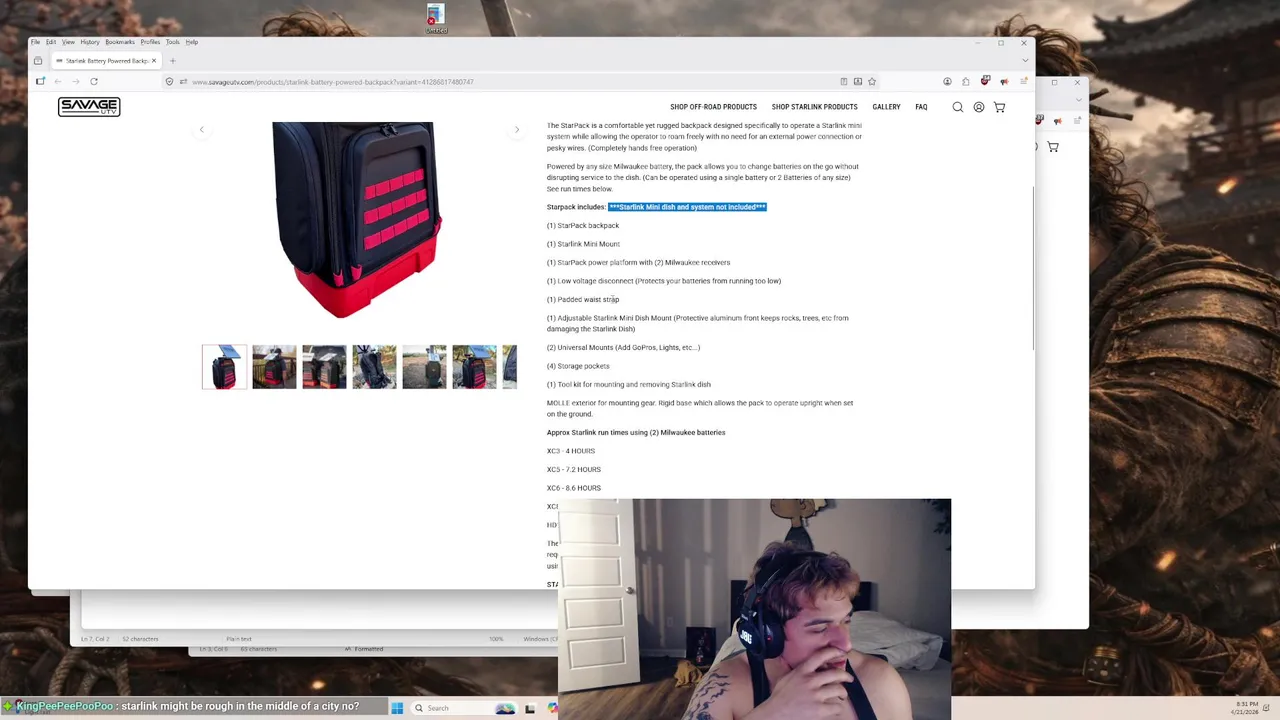Show next product image arrow
Viewport: 1280px width, 720px height.
[517, 130]
